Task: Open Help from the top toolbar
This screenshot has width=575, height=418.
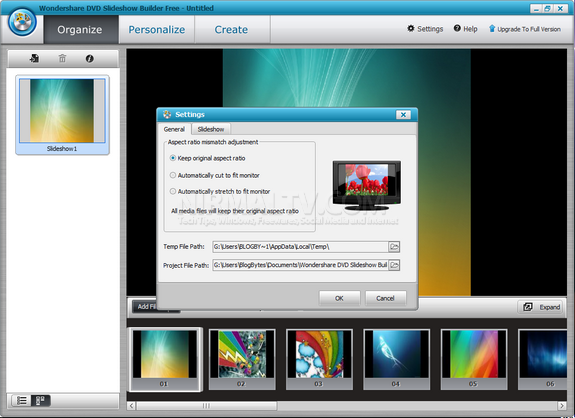Action: point(466,29)
